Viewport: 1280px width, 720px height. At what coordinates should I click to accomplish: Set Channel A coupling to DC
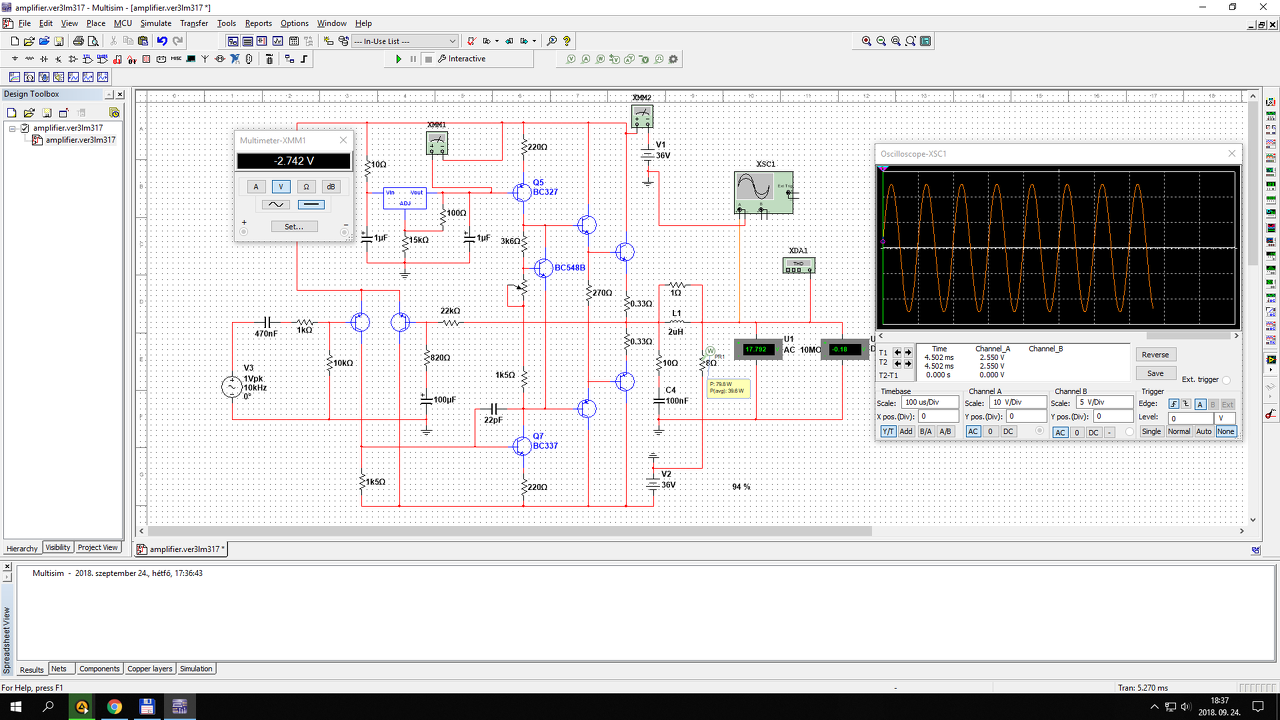coord(1008,432)
